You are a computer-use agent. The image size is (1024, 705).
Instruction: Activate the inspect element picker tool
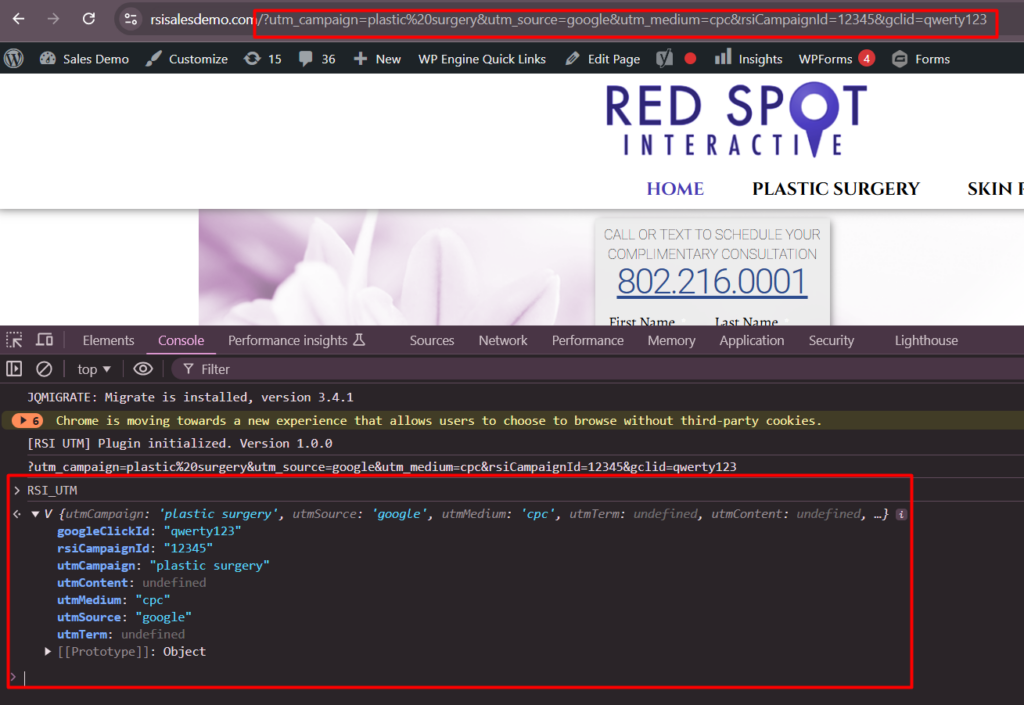[14, 340]
